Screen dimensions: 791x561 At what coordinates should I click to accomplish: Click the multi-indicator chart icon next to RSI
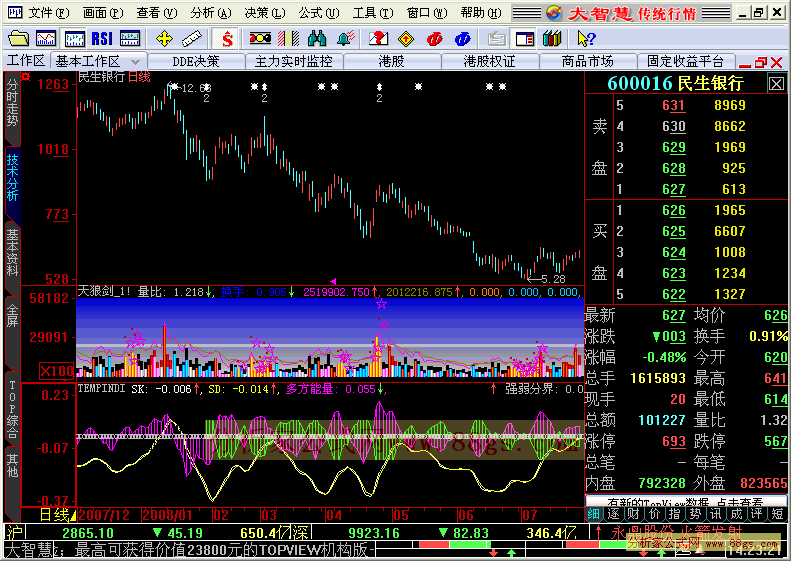click(130, 38)
